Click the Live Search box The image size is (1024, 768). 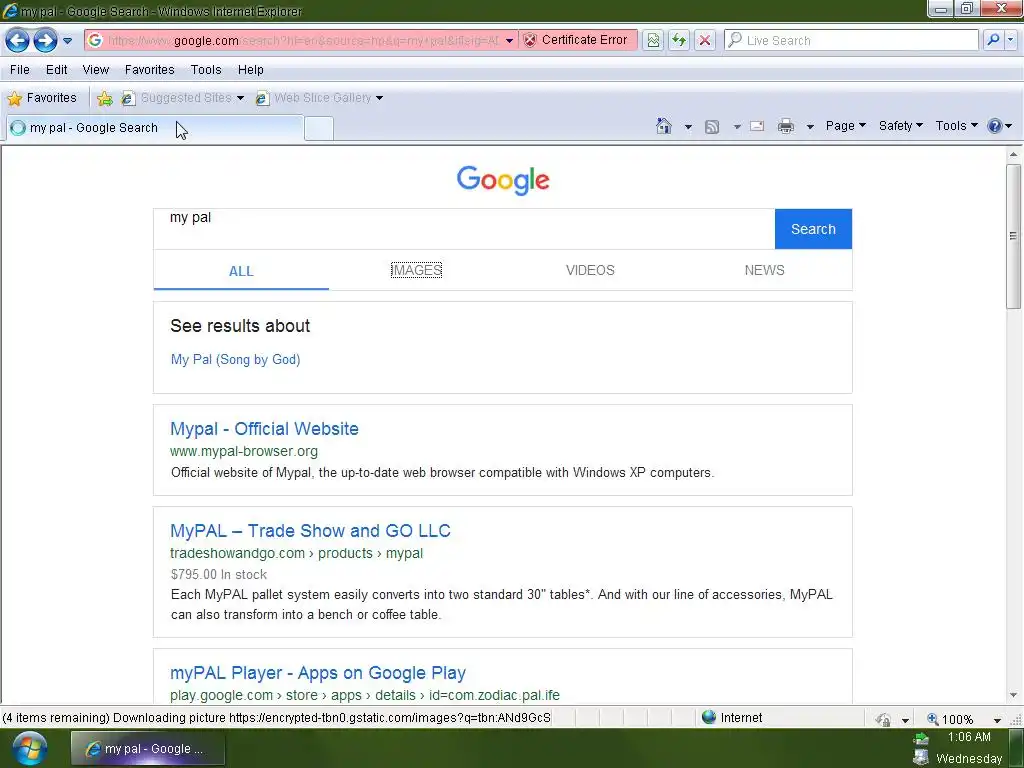point(852,40)
